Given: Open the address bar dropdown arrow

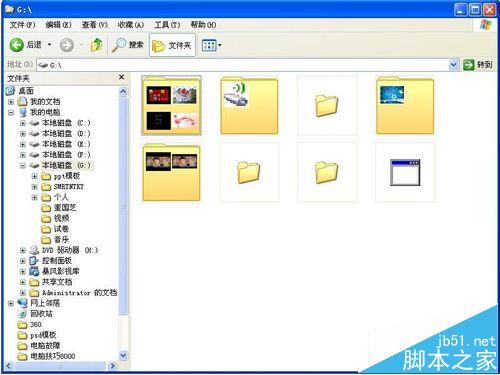Looking at the screenshot, I should point(453,65).
